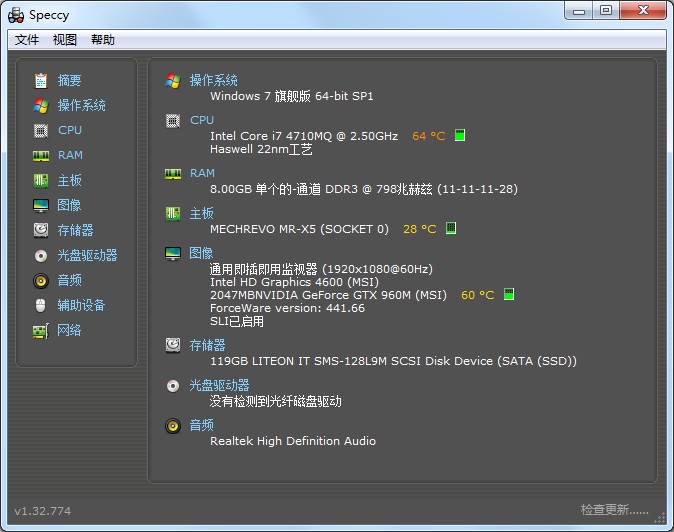Screen dimensions: 674x532
Task: Click the hard drive icon beside 存储器 heading
Action: pos(173,345)
